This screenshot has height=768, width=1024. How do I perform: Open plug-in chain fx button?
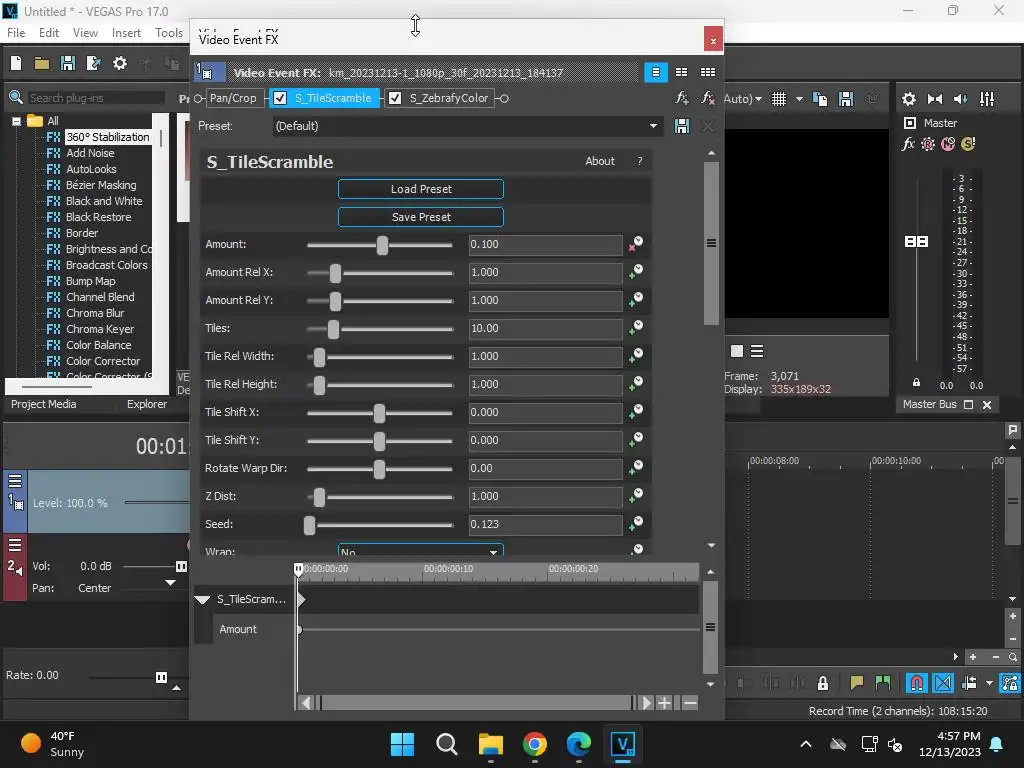point(682,98)
